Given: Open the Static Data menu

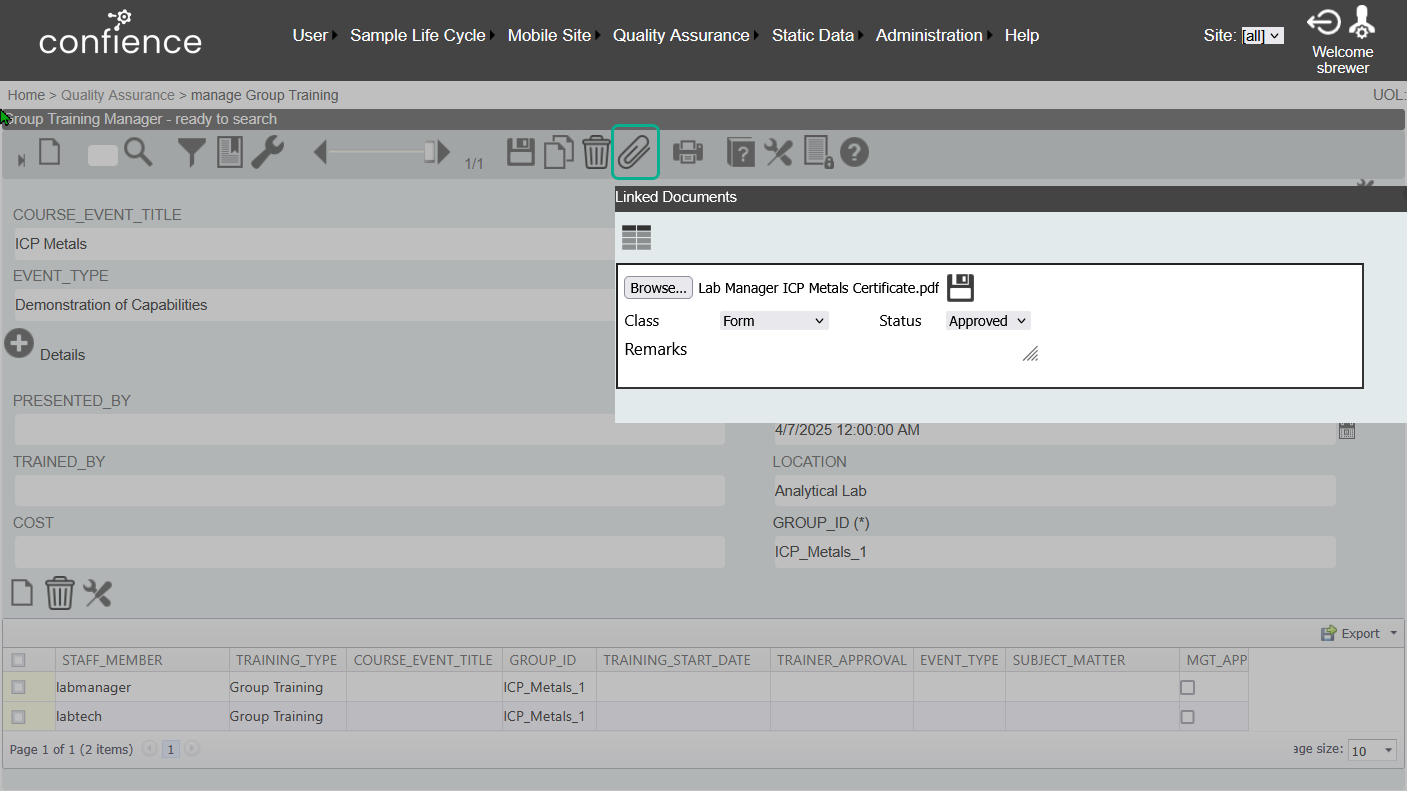Looking at the screenshot, I should [813, 35].
